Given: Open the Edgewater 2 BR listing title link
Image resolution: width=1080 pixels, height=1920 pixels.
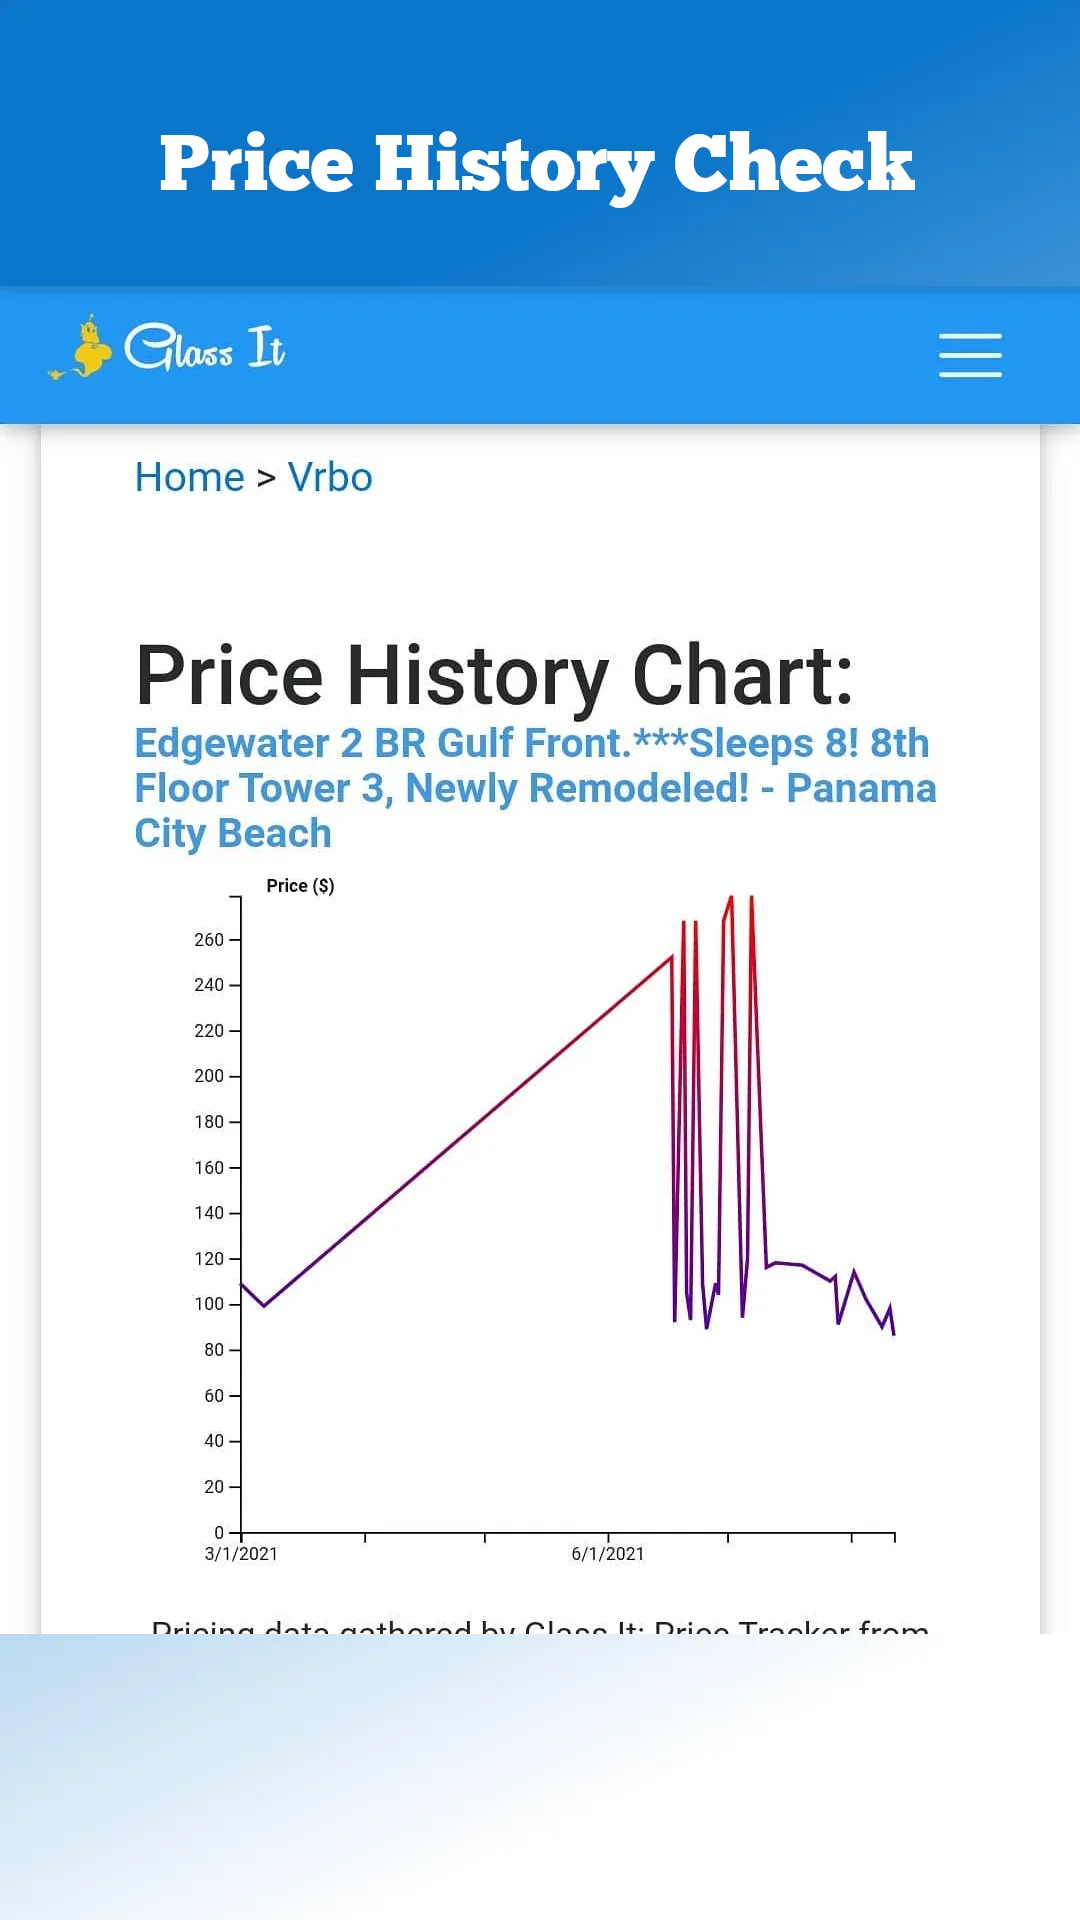Looking at the screenshot, I should click(x=535, y=788).
